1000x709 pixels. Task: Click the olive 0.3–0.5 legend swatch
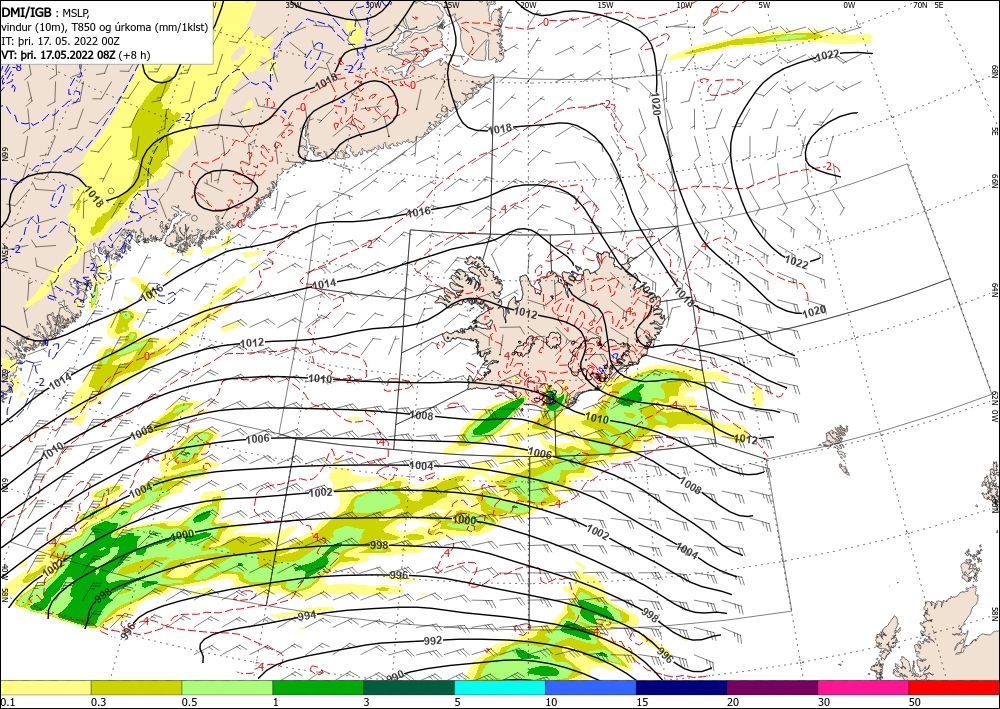(x=136, y=687)
